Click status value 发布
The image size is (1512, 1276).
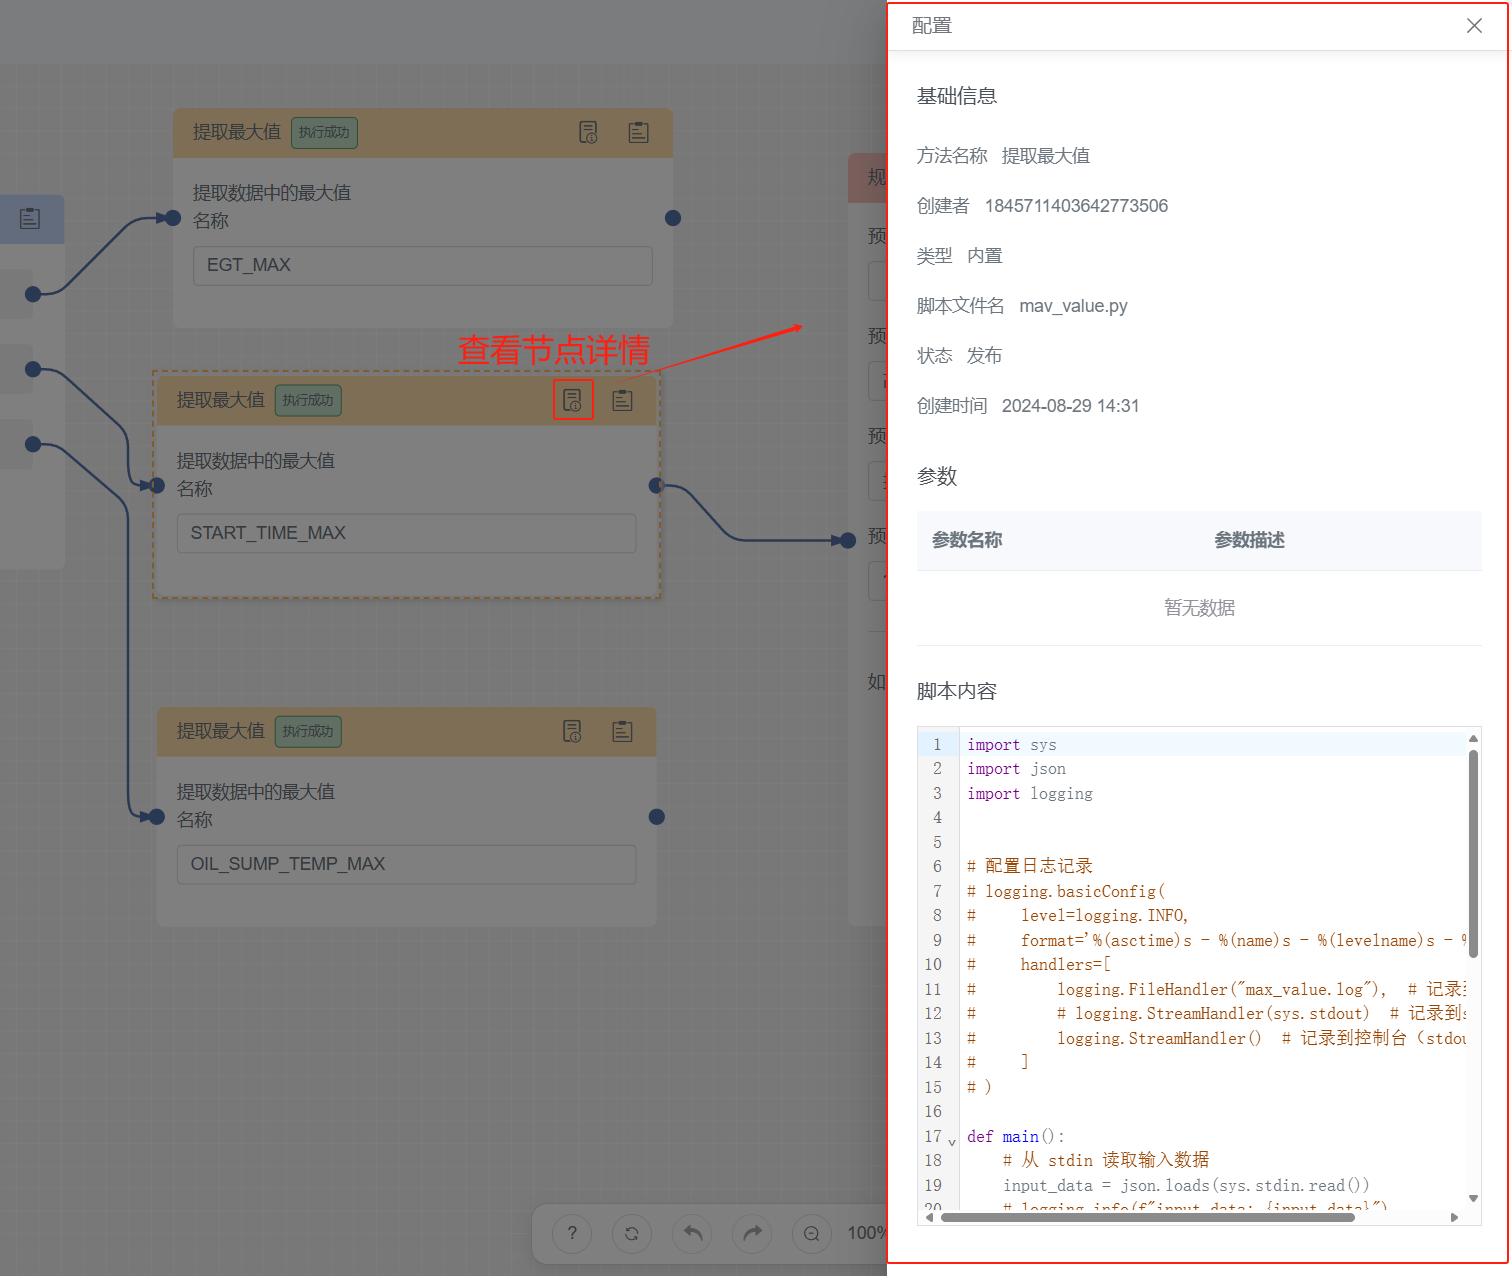point(984,356)
